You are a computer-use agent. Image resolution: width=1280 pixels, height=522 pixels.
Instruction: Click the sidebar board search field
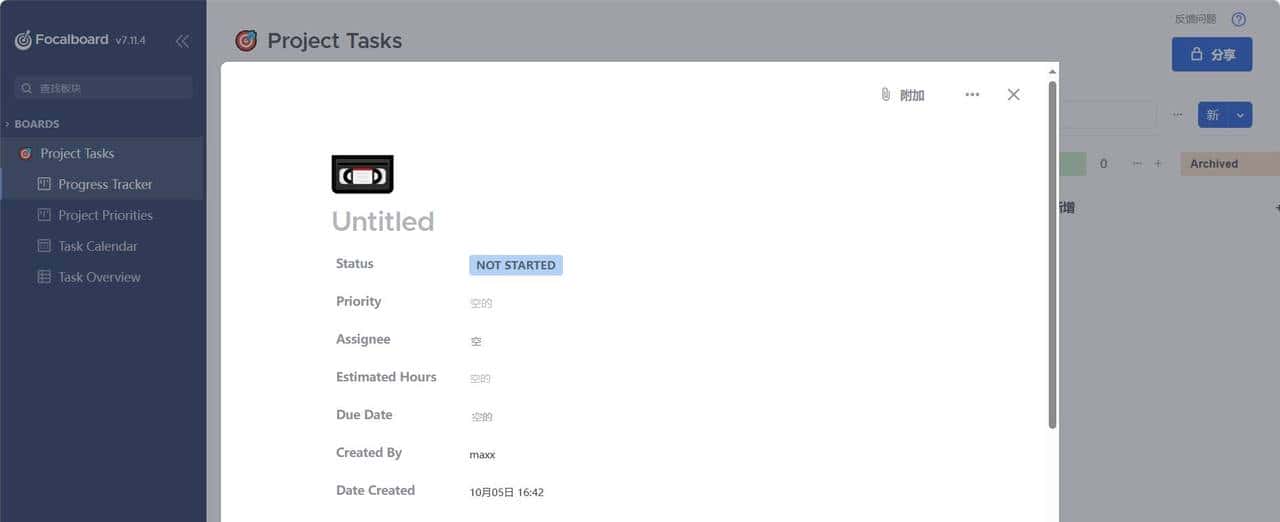click(104, 88)
